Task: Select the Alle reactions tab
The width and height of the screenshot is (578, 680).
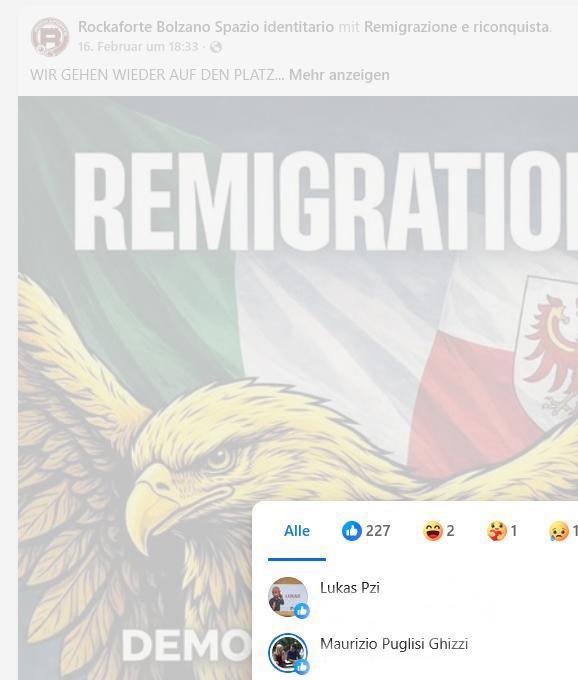Action: [297, 531]
